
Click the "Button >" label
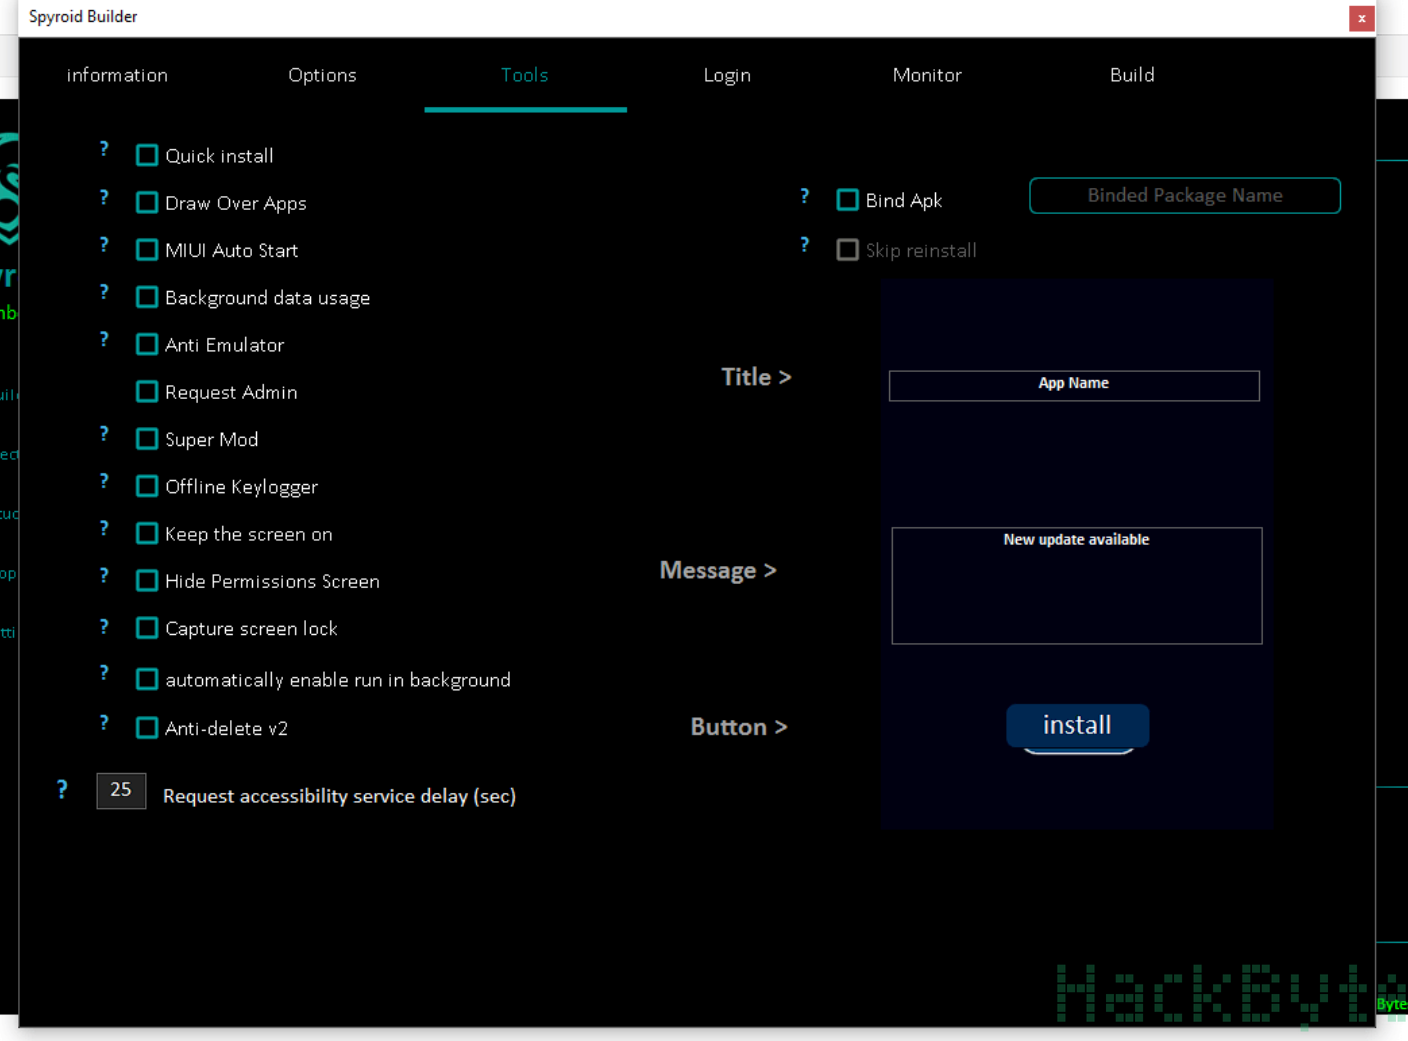tap(739, 727)
